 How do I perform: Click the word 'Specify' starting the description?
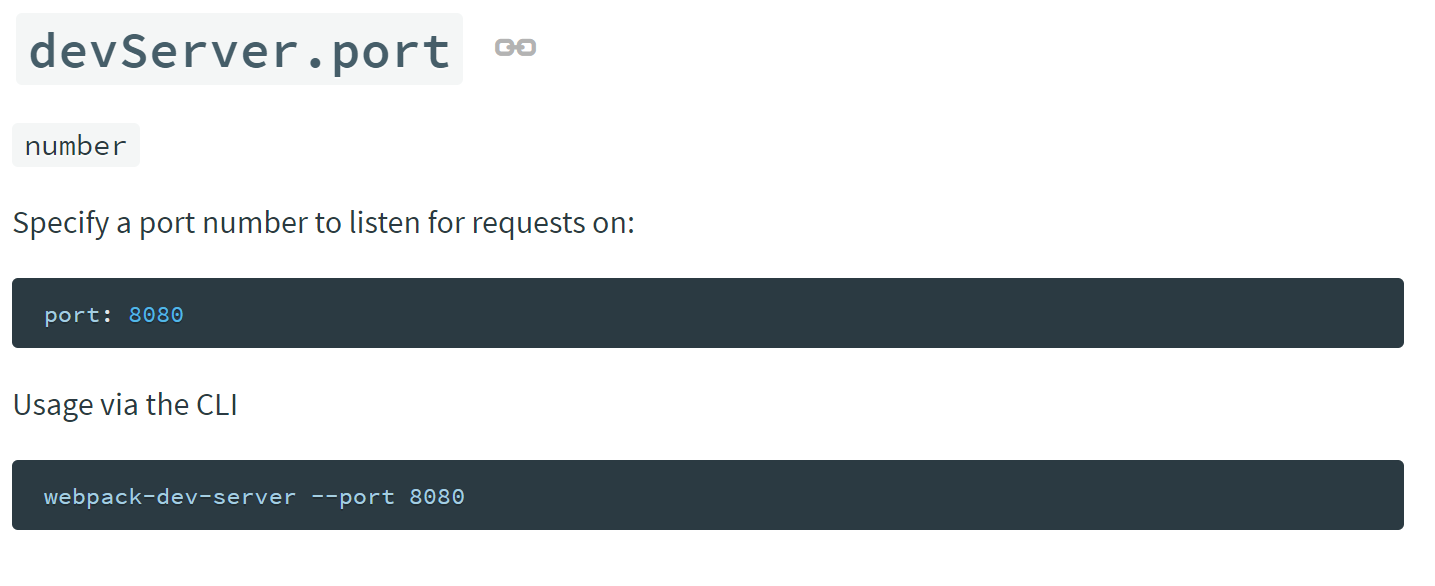[60, 222]
